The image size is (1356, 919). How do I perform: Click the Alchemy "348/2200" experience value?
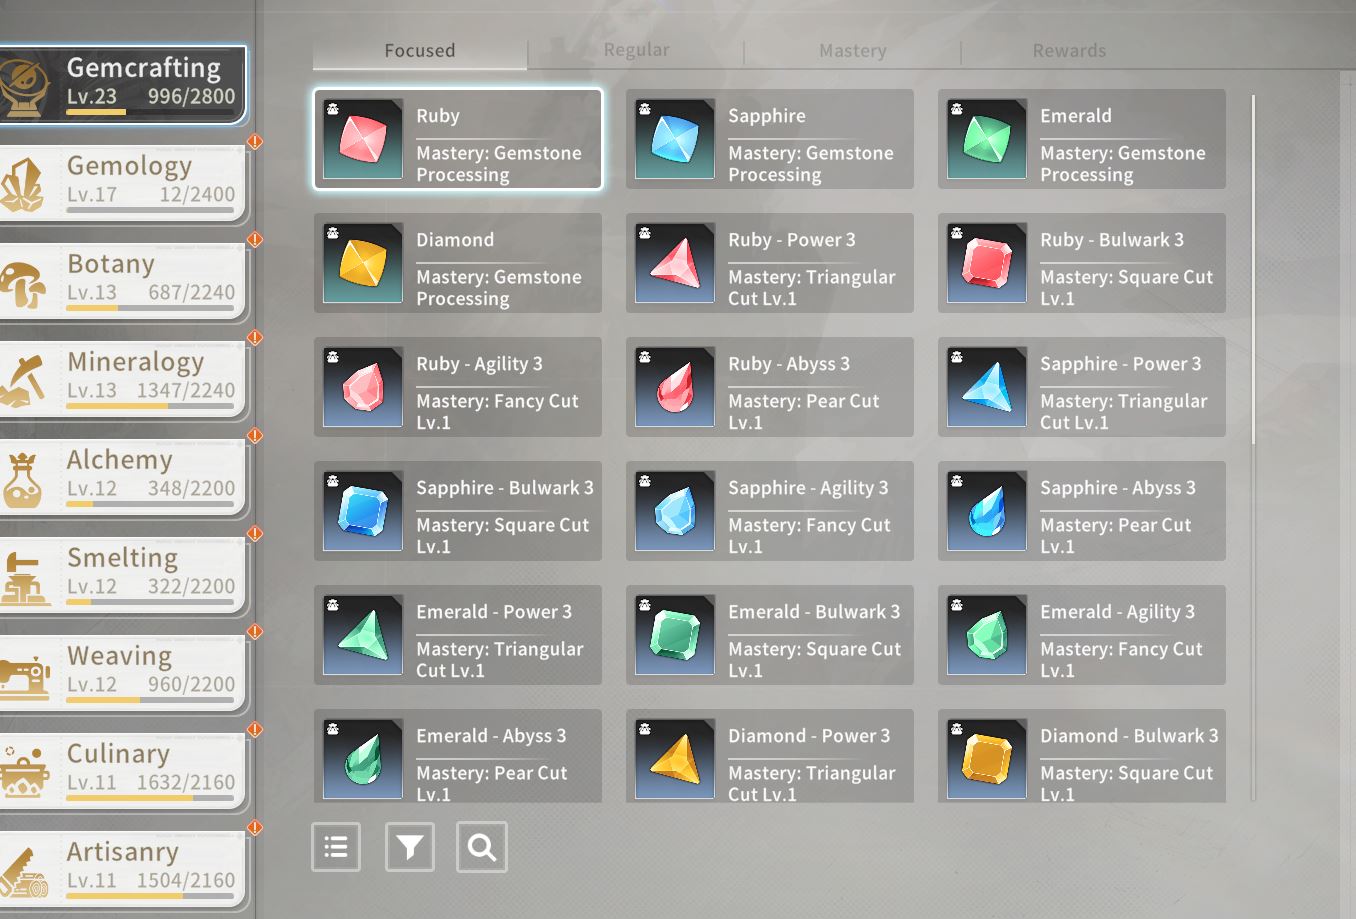(191, 489)
